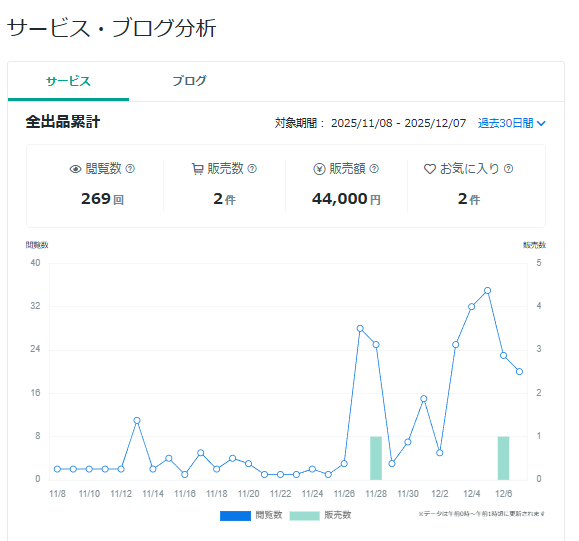Click the green sales bar at 11/28

coord(376,458)
